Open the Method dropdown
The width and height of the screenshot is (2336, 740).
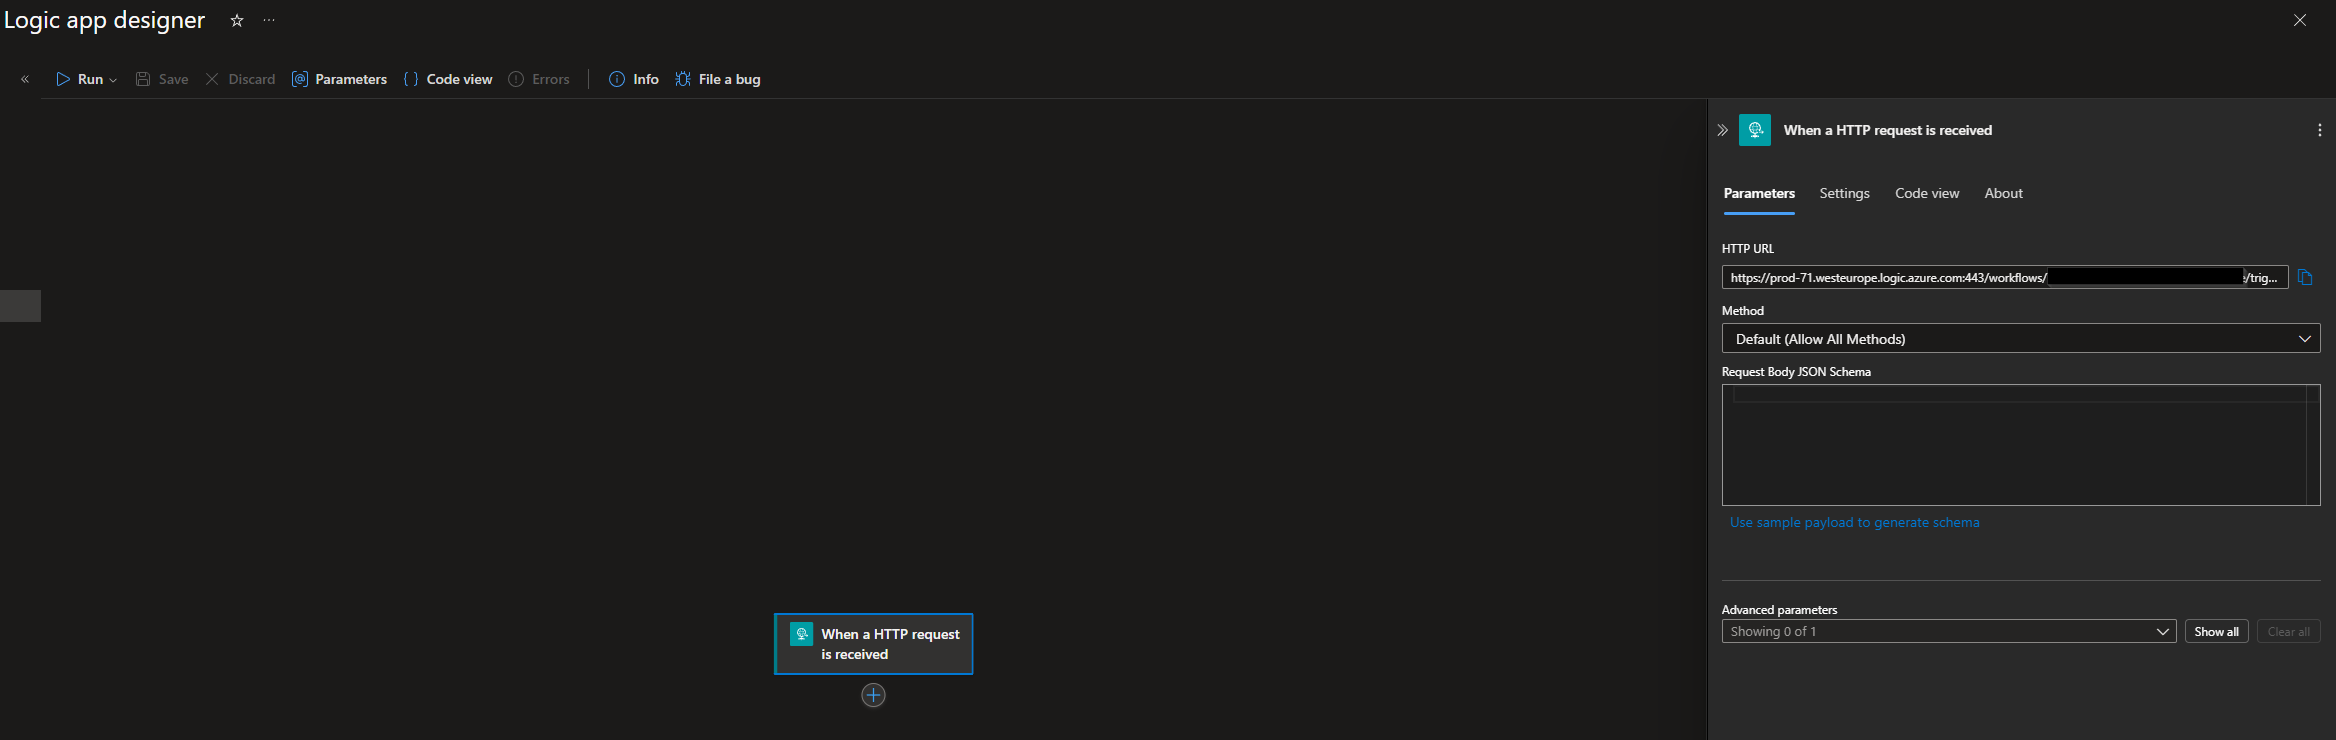coord(2021,339)
